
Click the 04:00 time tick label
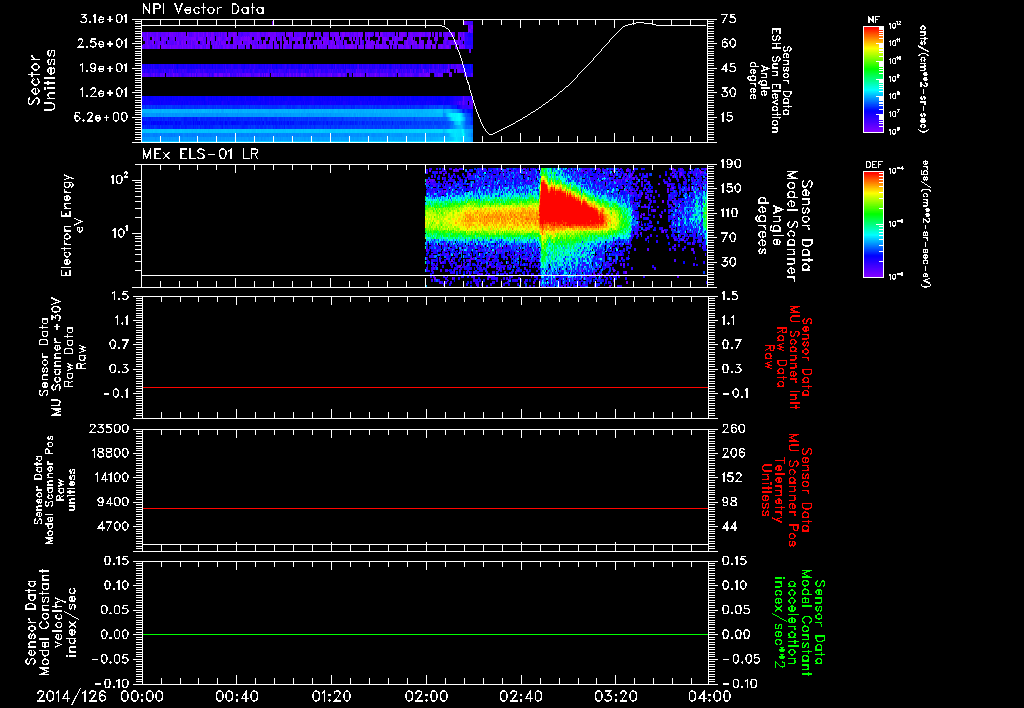pyautogui.click(x=709, y=696)
